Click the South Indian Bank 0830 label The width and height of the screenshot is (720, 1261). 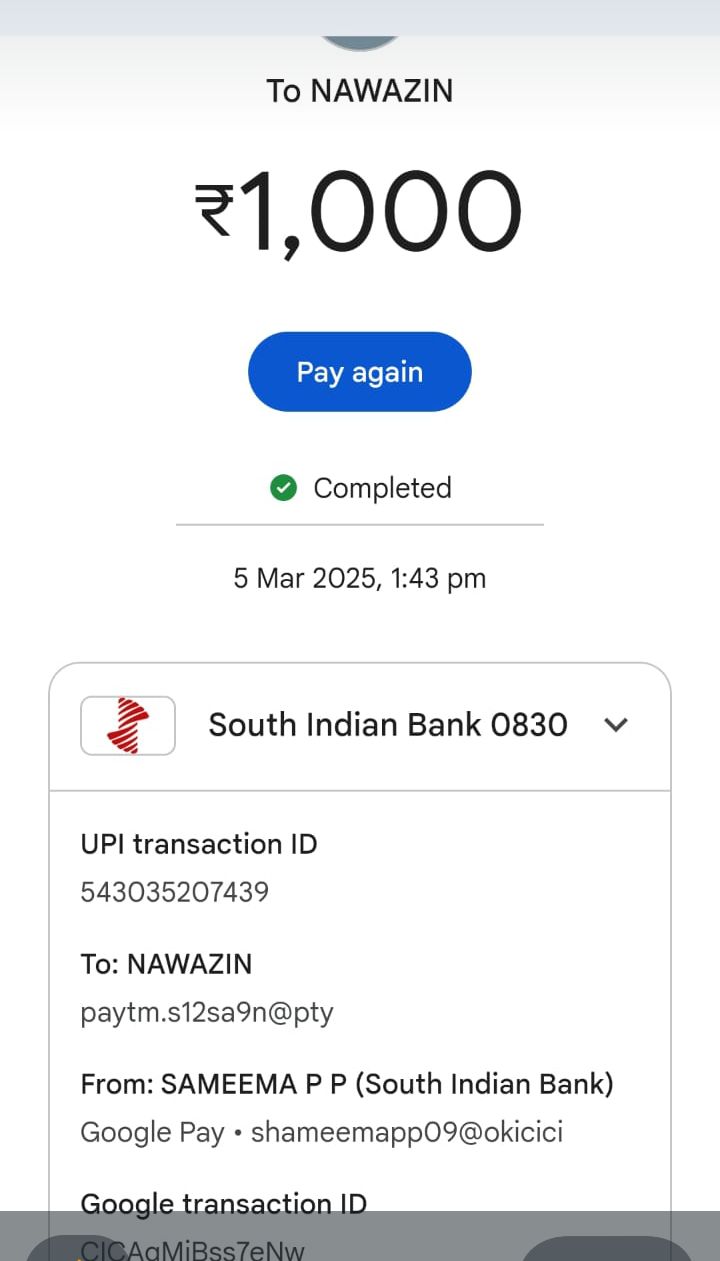(387, 725)
